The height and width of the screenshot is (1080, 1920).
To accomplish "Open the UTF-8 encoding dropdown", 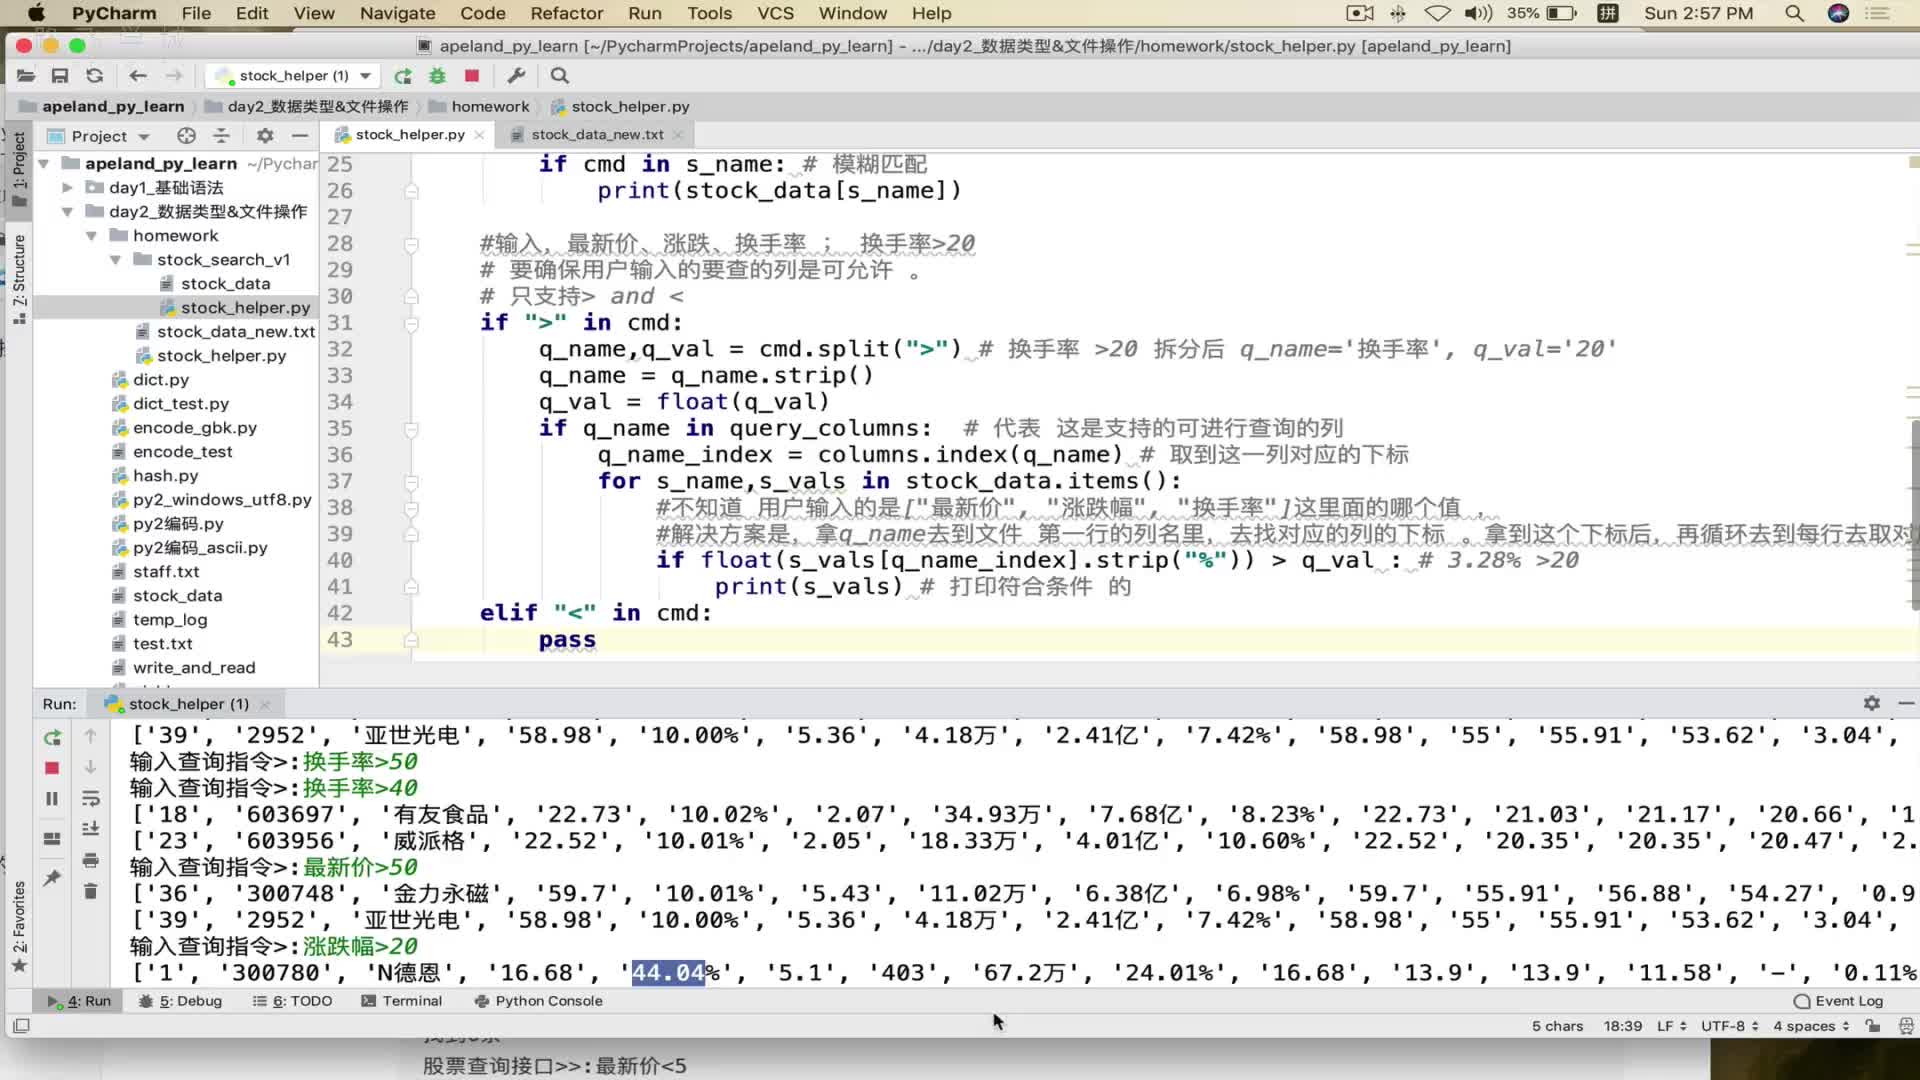I will coord(1729,1026).
